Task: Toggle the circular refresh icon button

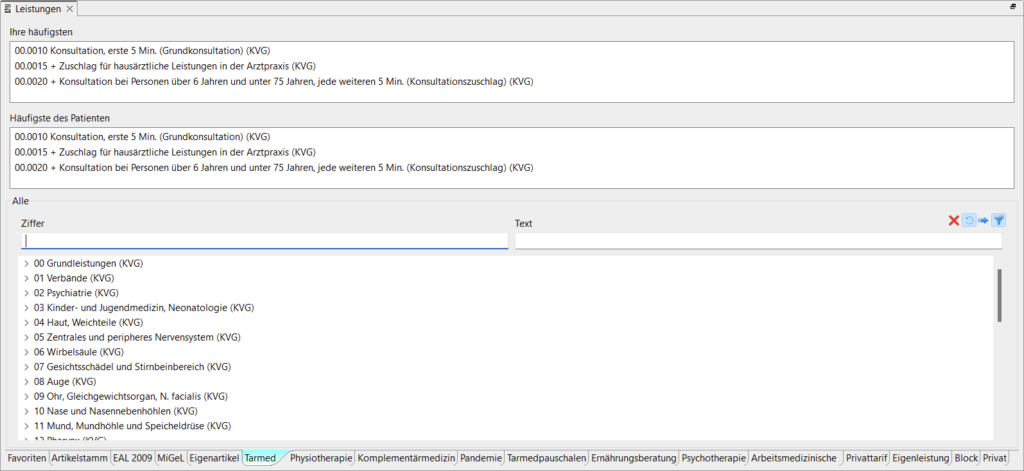Action: 968,221
